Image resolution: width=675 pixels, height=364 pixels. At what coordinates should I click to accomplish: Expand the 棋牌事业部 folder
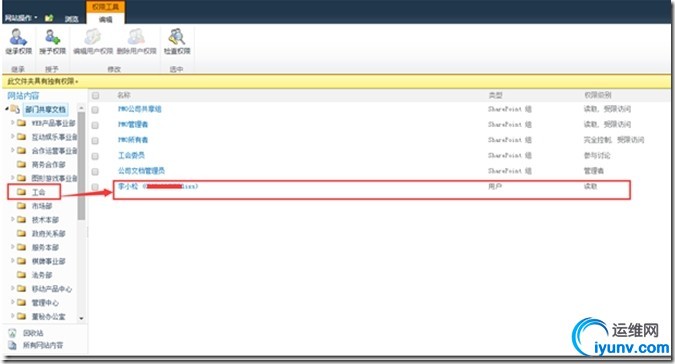(12, 260)
